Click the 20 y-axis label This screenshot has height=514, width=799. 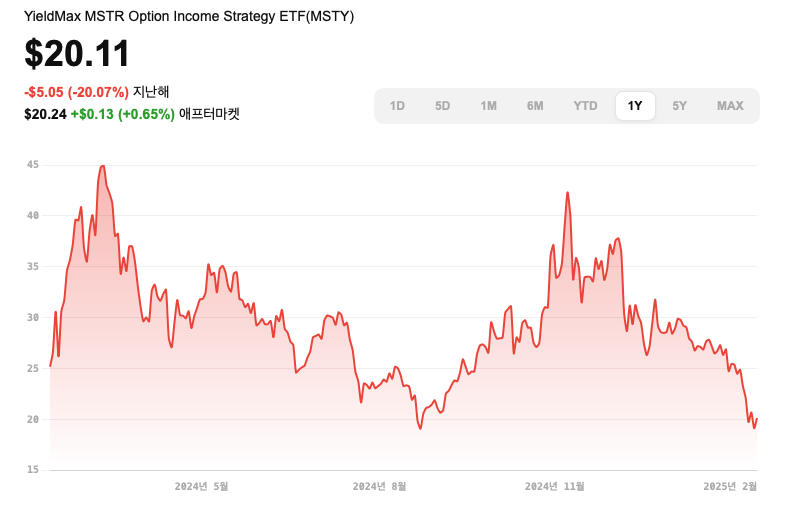click(x=33, y=419)
